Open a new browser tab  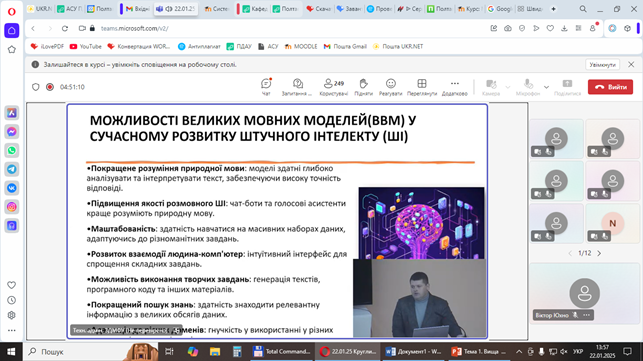pyautogui.click(x=553, y=9)
